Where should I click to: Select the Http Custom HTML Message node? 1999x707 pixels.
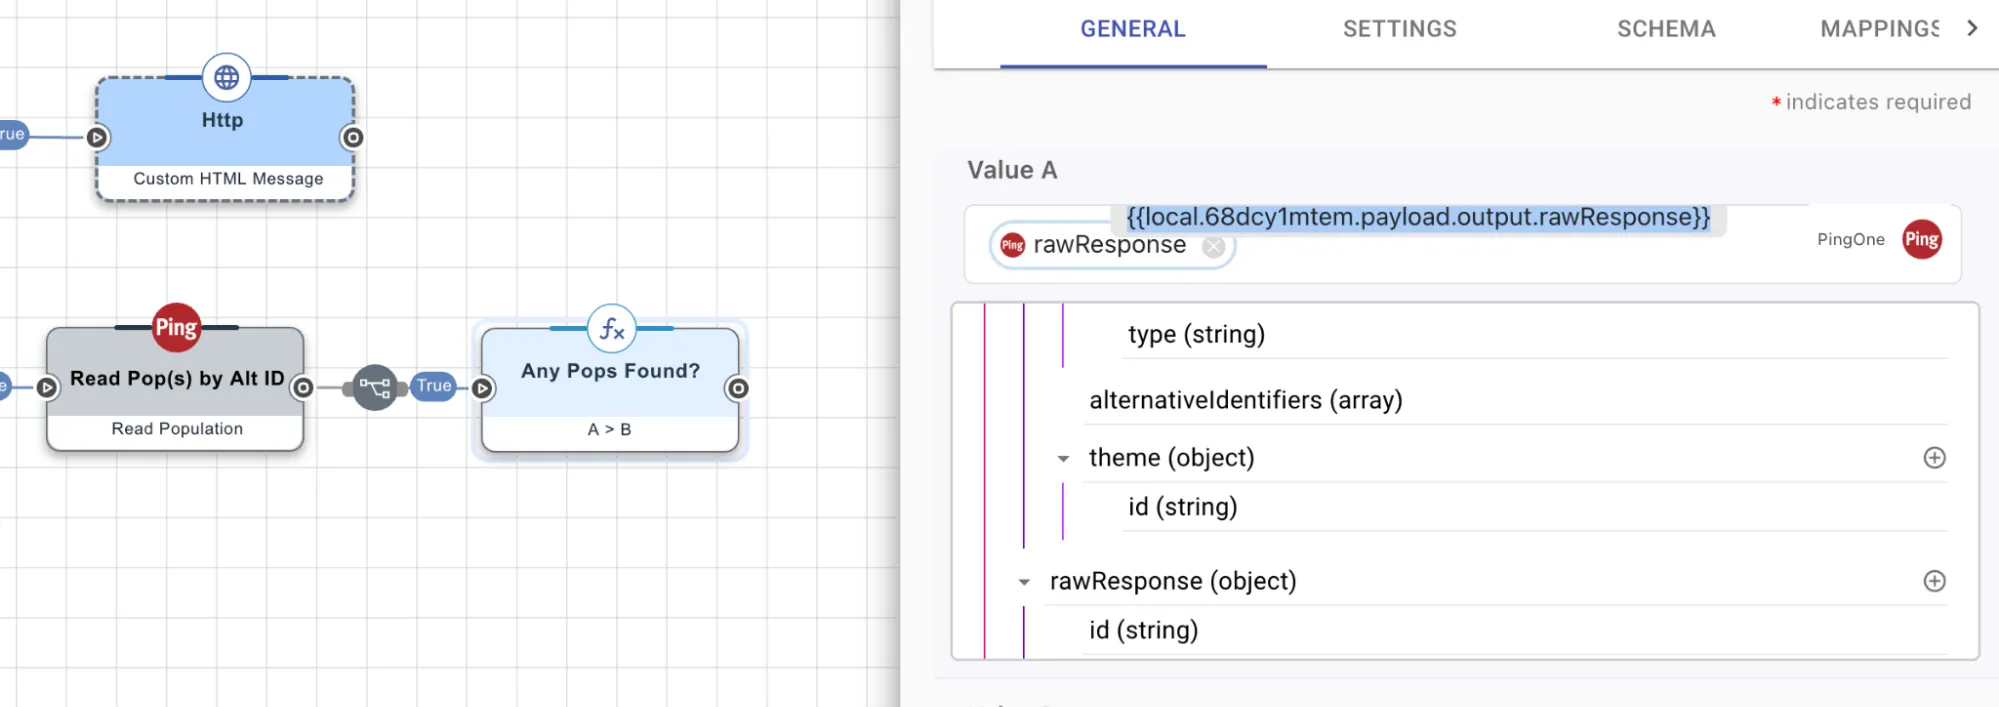[225, 139]
